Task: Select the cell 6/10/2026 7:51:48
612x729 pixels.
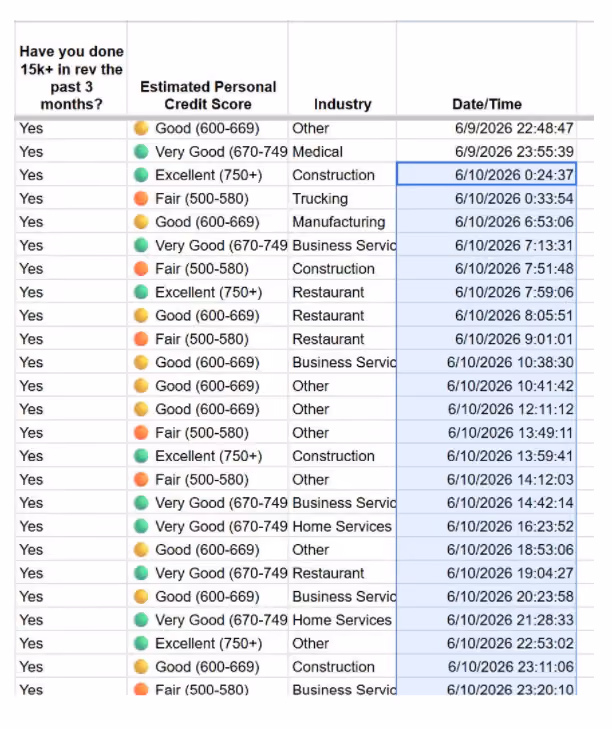Action: click(x=486, y=269)
